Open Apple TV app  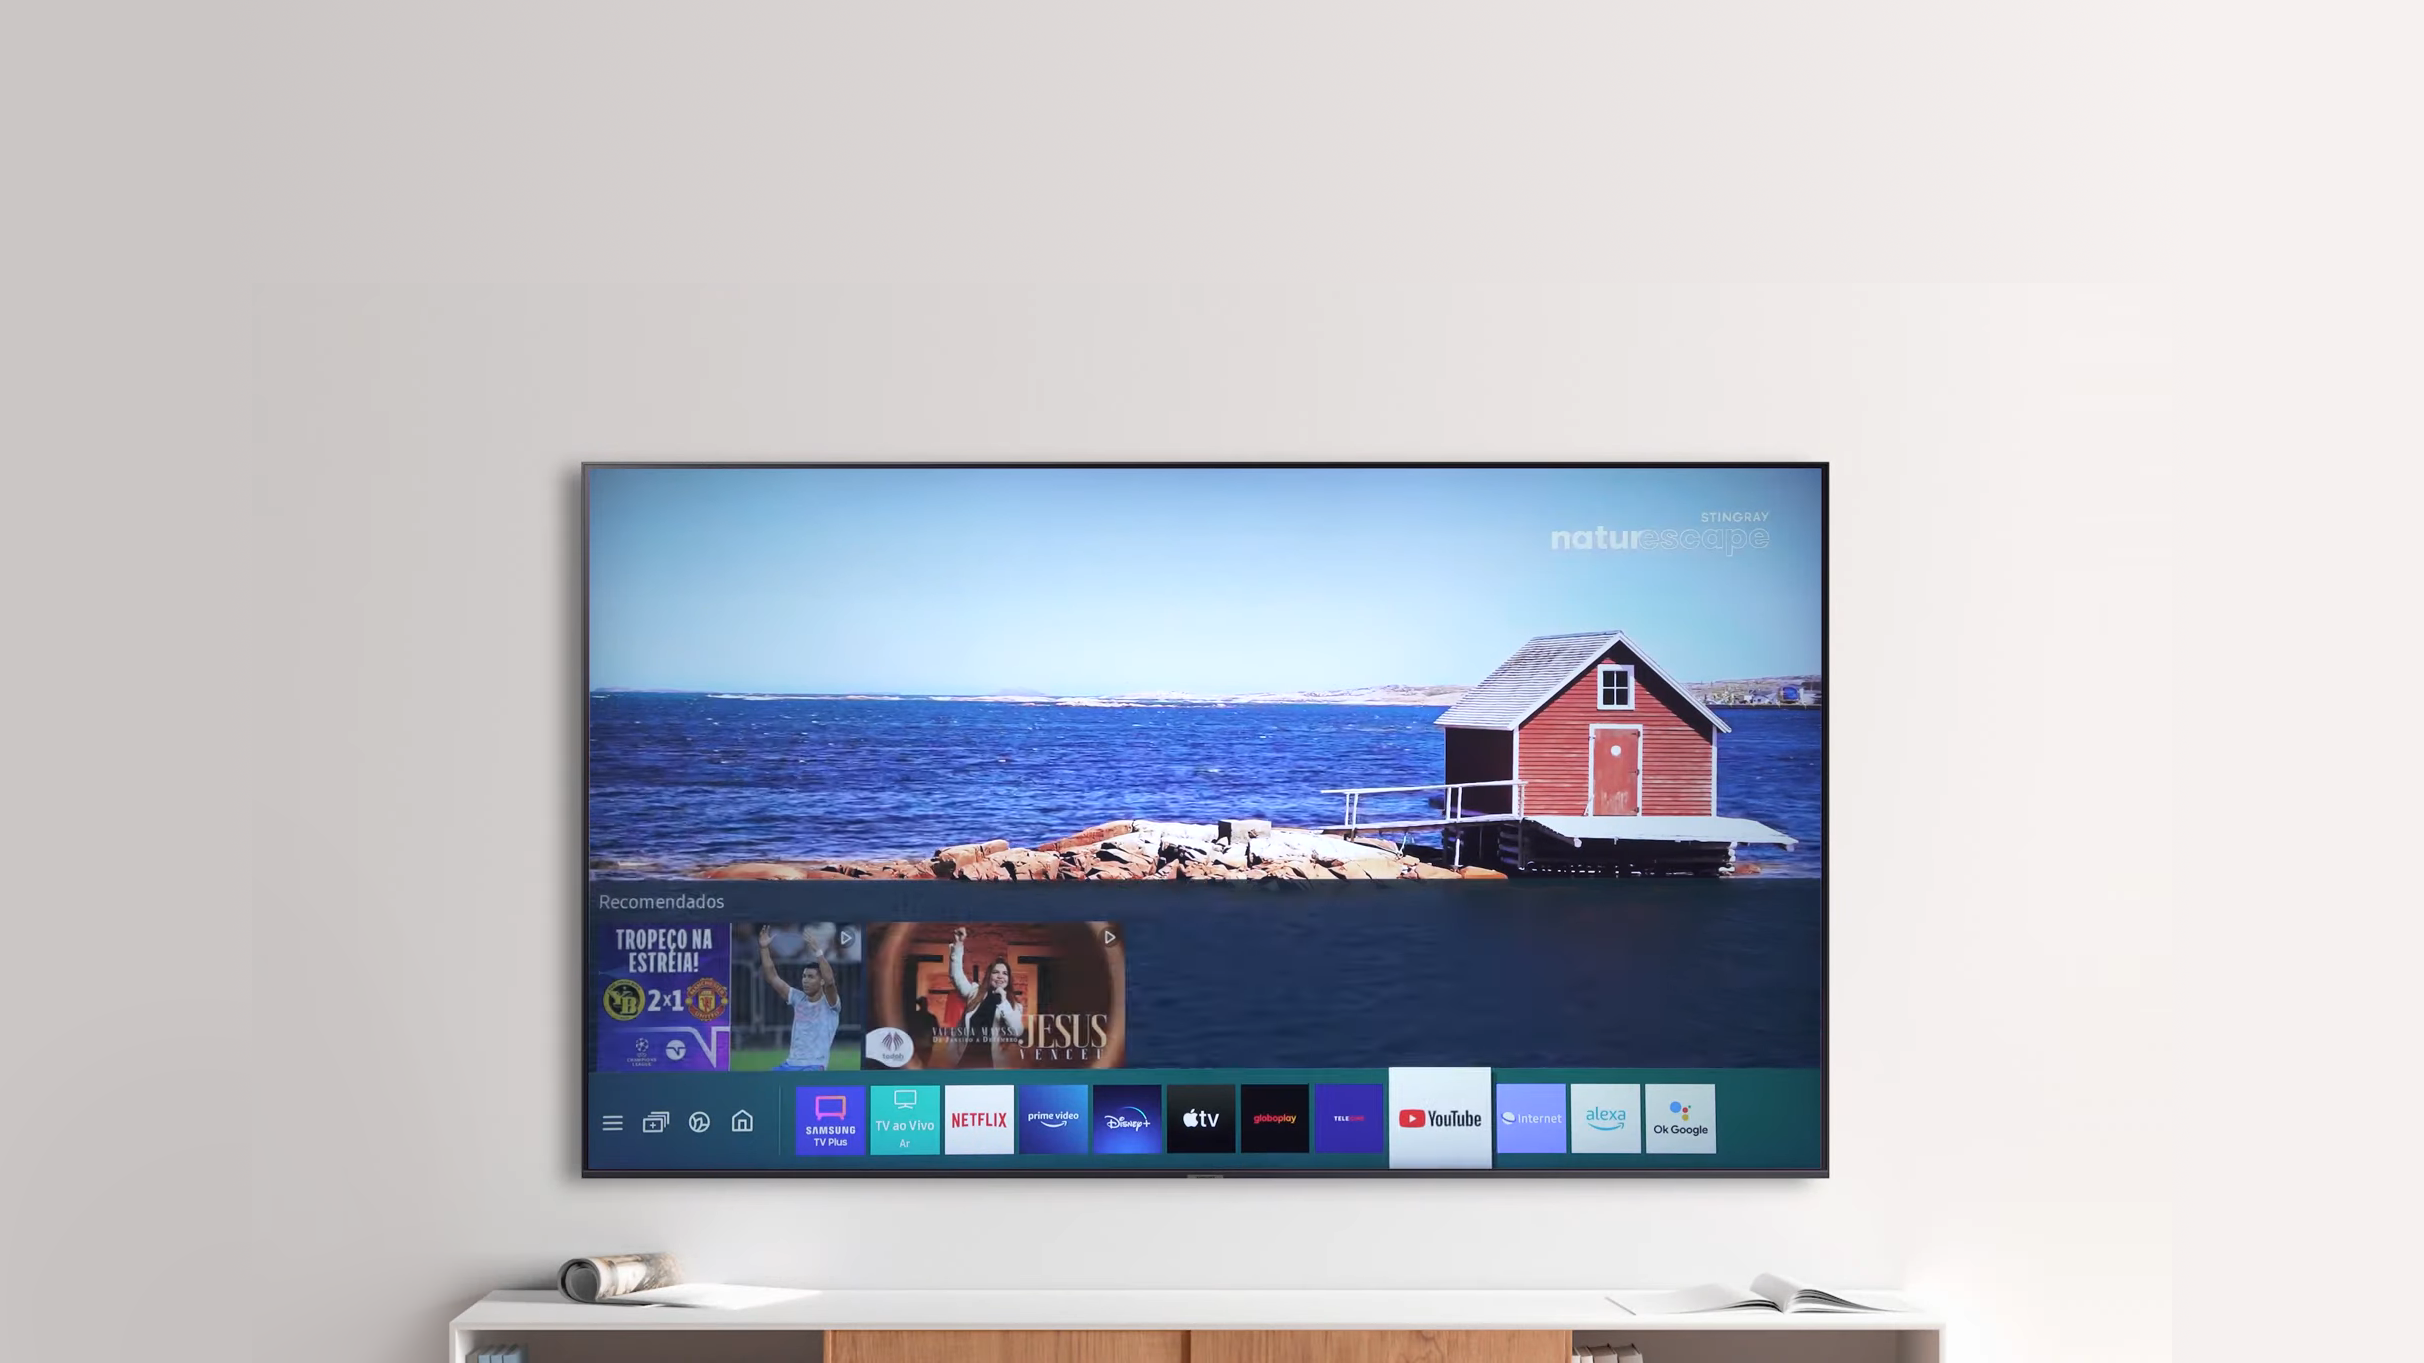pyautogui.click(x=1202, y=1118)
